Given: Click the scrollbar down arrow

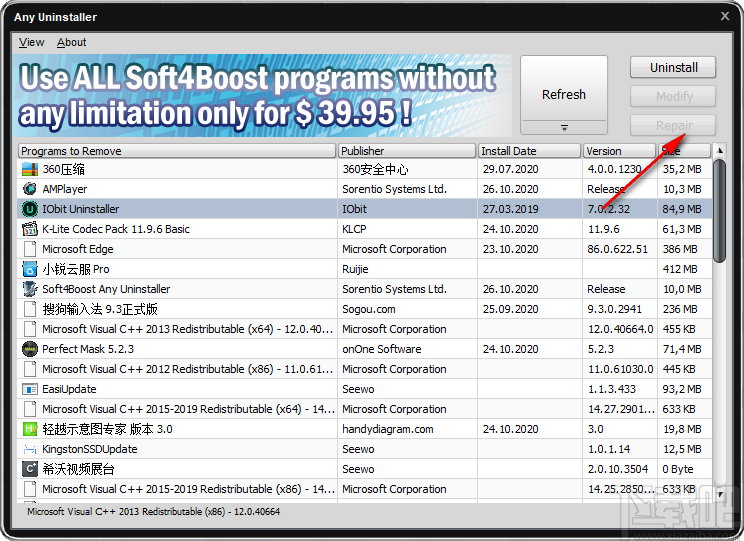Looking at the screenshot, I should [x=719, y=494].
